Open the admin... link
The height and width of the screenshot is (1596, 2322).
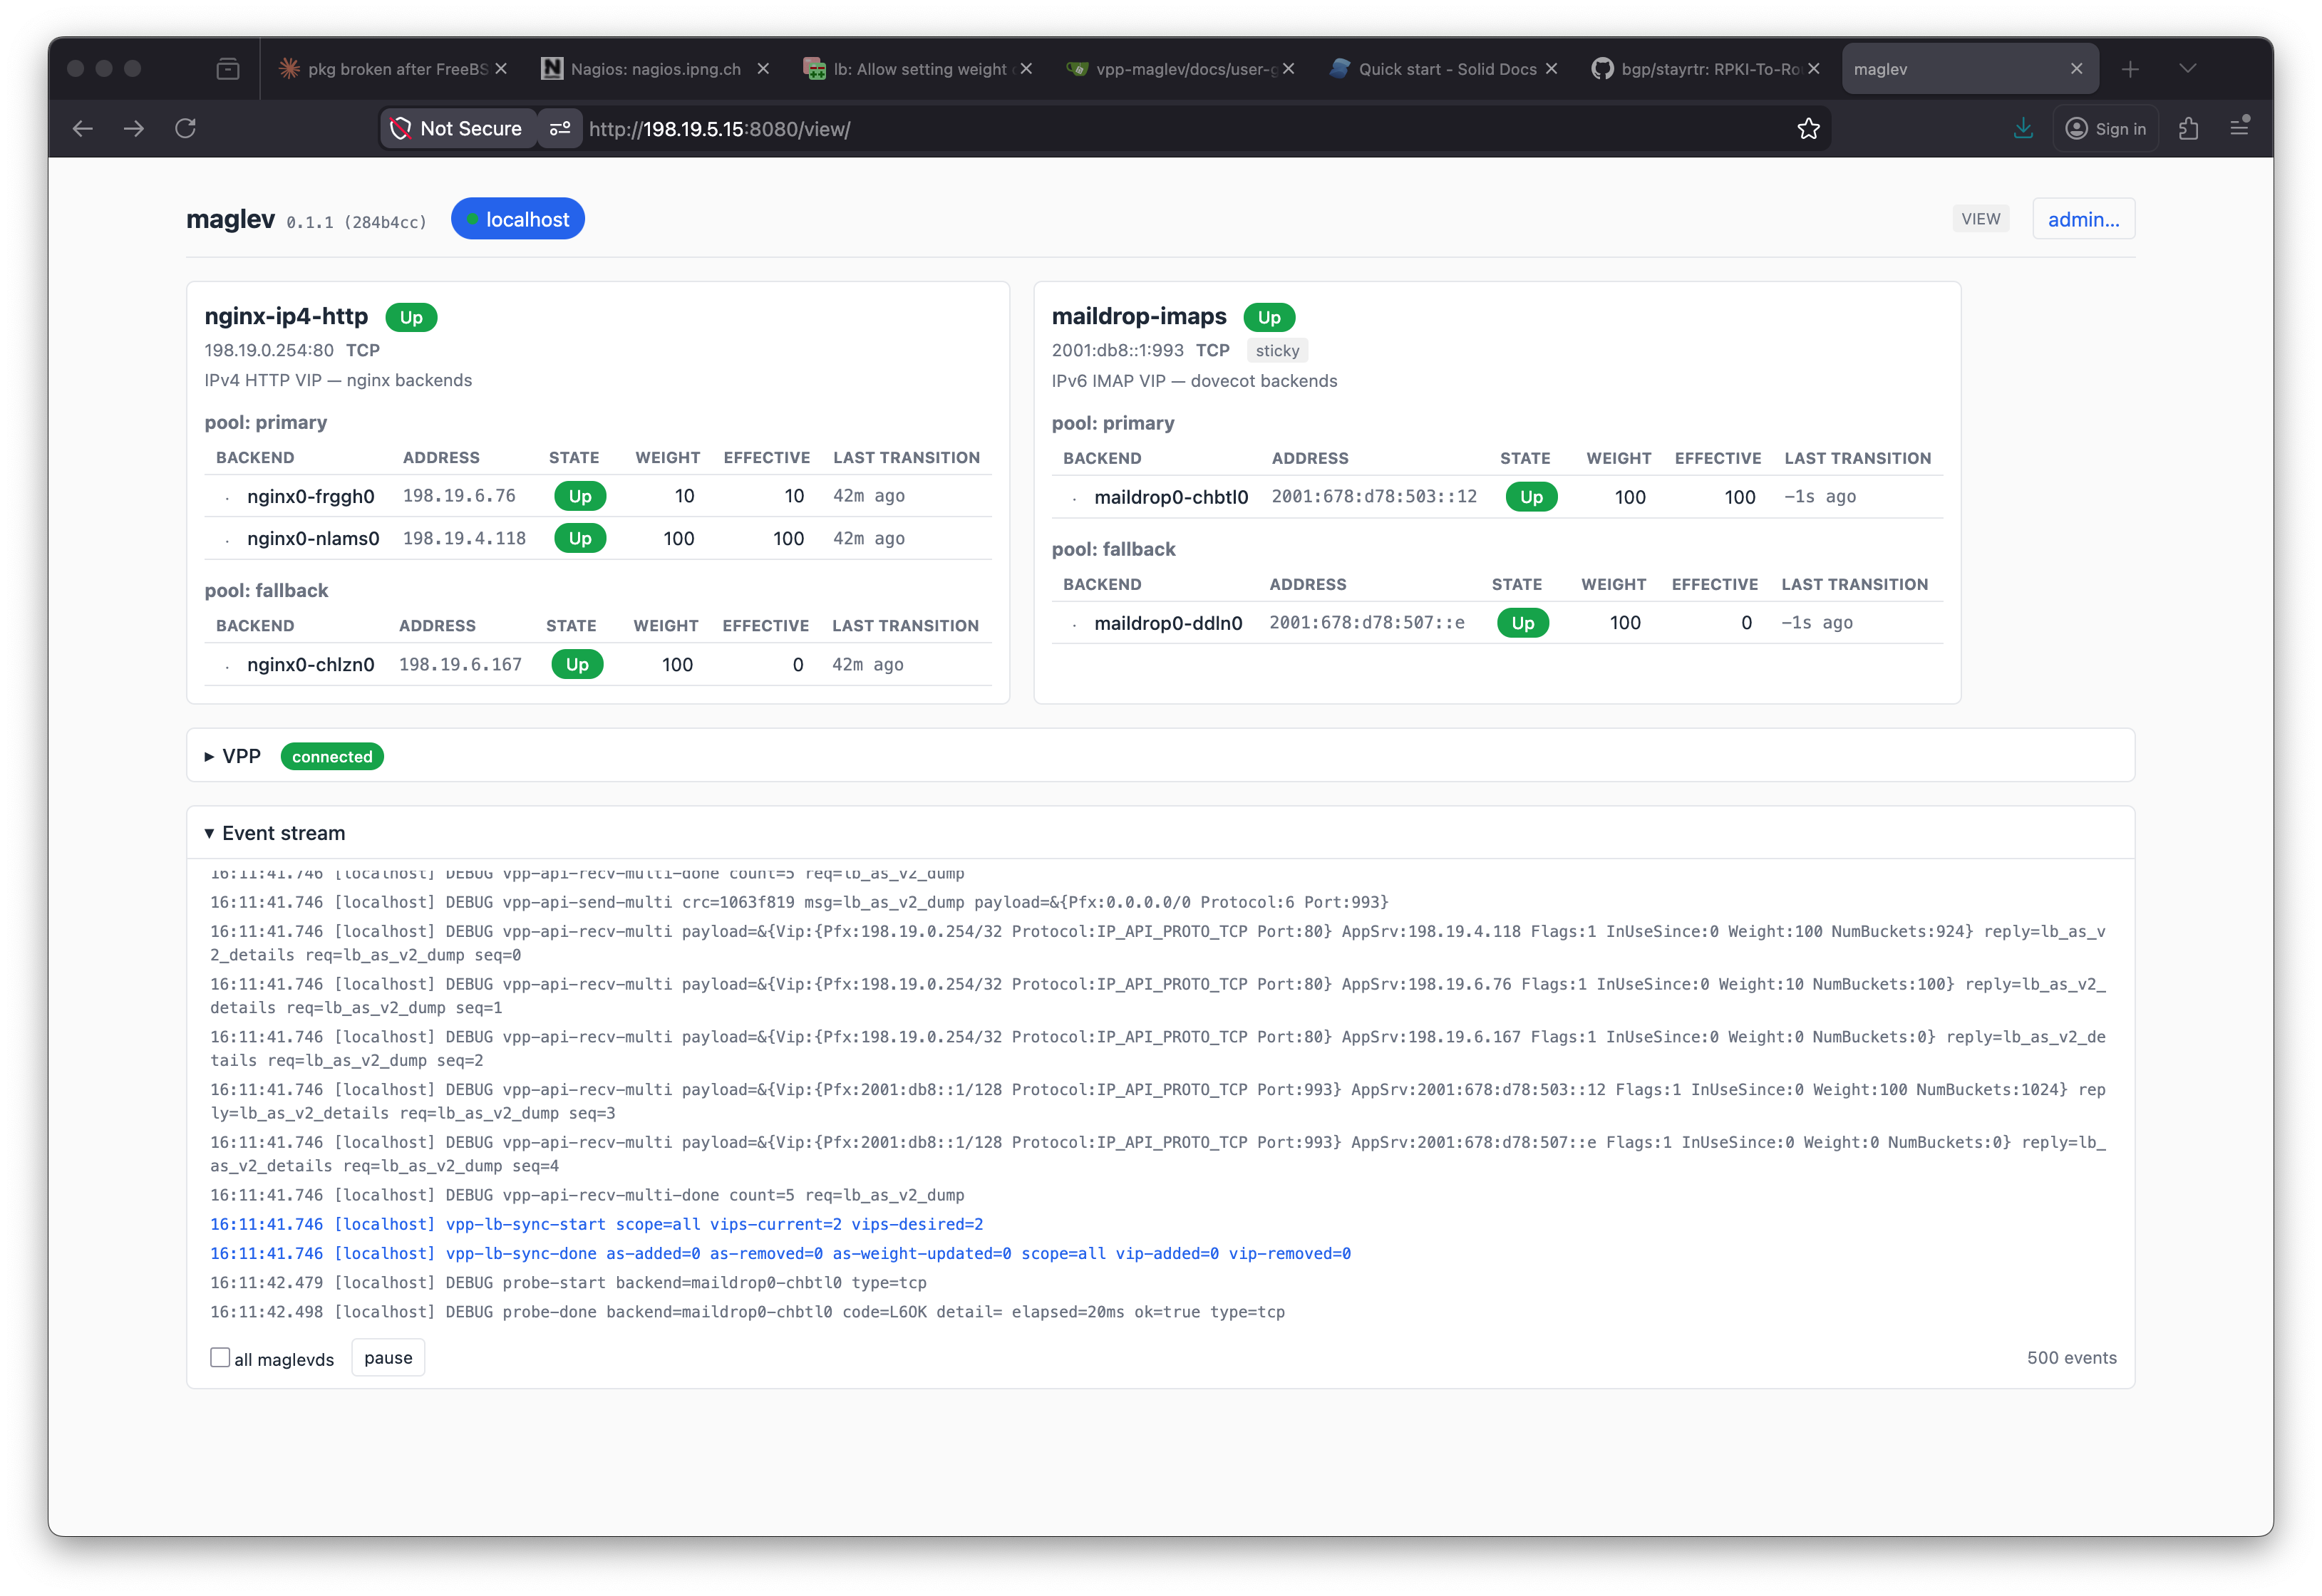[x=2083, y=219]
